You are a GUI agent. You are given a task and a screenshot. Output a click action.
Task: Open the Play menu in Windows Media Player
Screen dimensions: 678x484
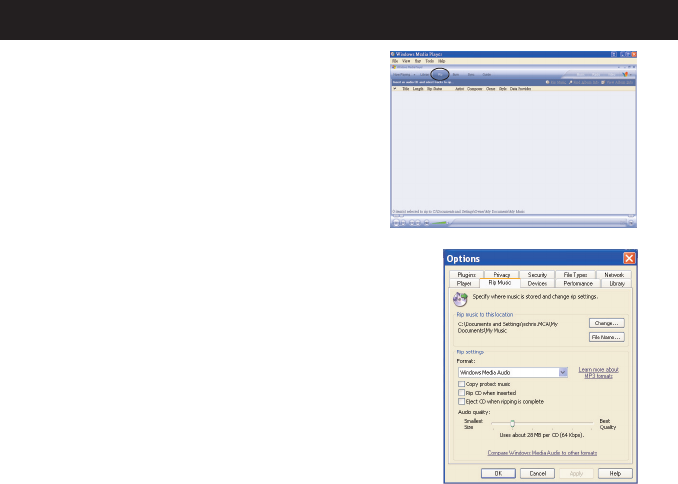pyautogui.click(x=418, y=61)
